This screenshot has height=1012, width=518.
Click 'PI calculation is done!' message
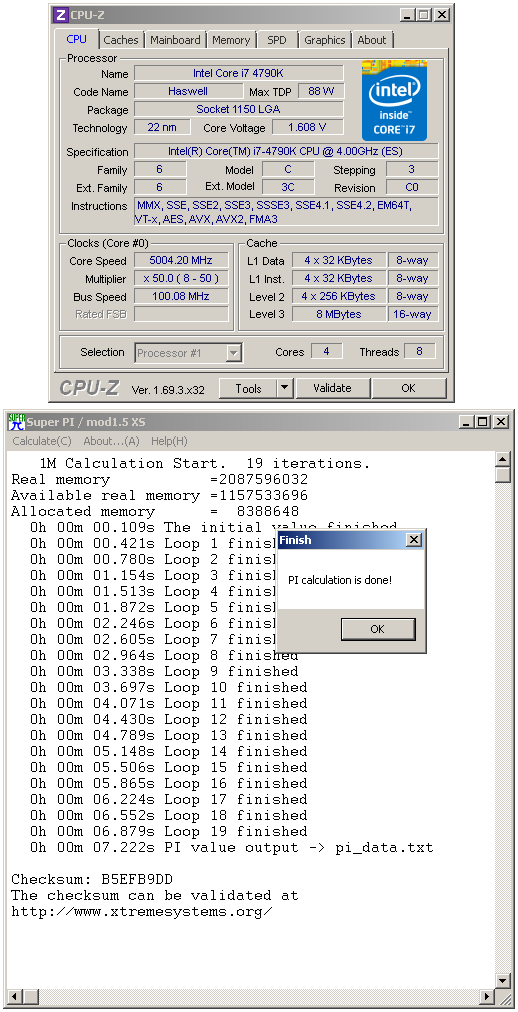[340, 580]
